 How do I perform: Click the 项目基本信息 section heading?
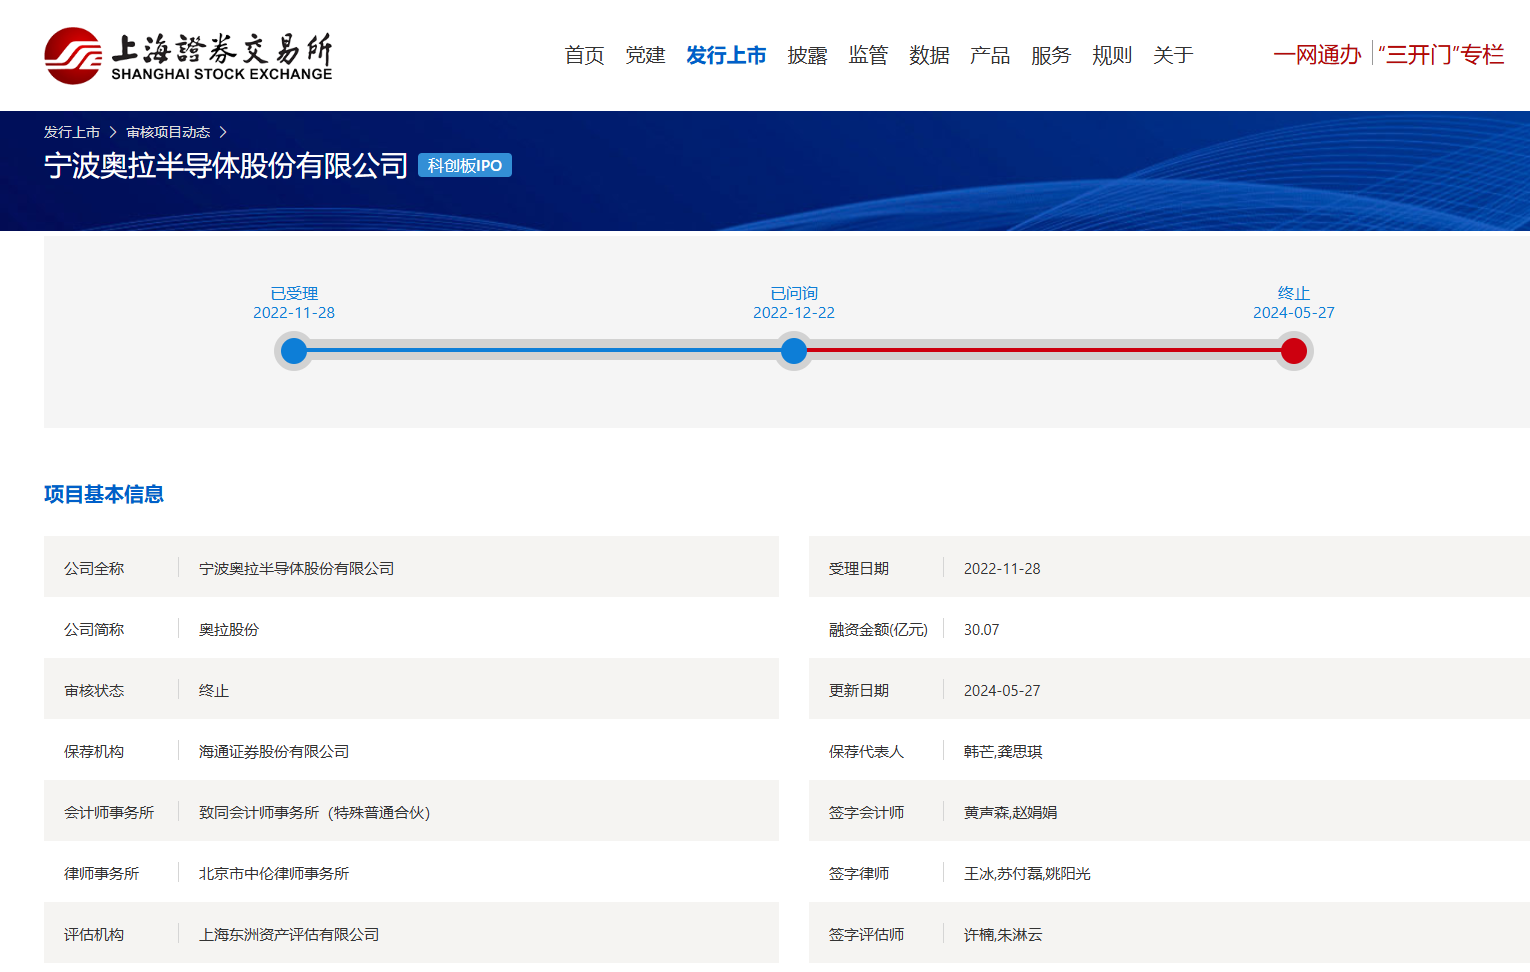pos(104,494)
